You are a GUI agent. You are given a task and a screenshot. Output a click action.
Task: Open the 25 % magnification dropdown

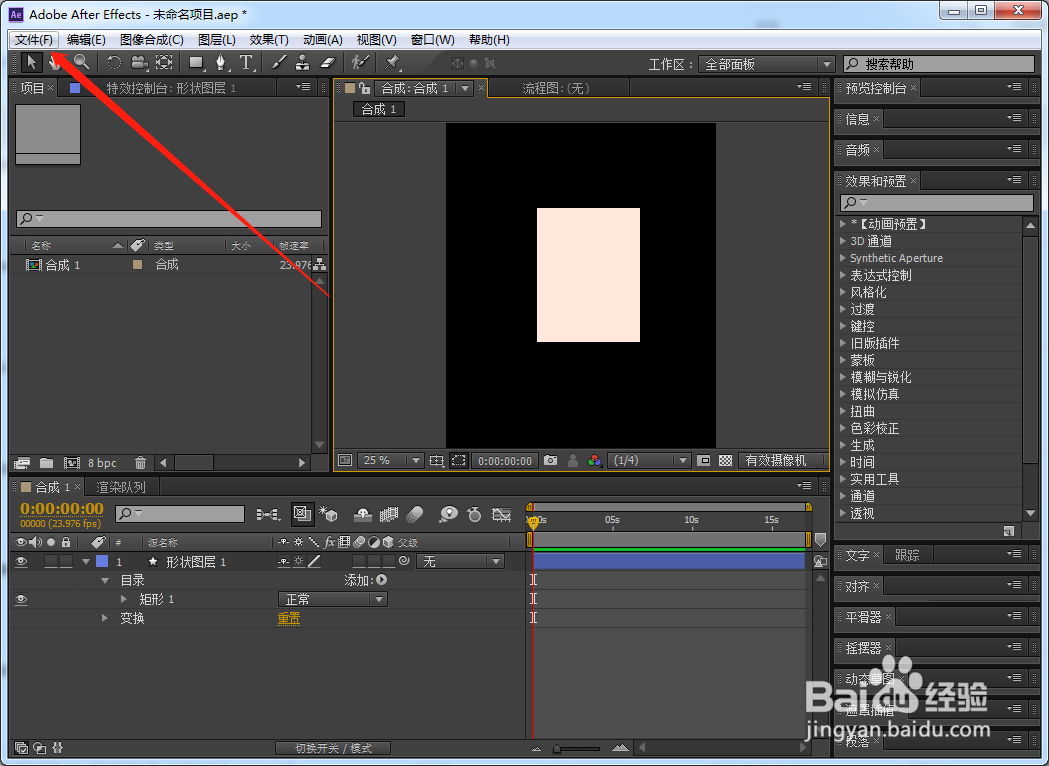(391, 461)
